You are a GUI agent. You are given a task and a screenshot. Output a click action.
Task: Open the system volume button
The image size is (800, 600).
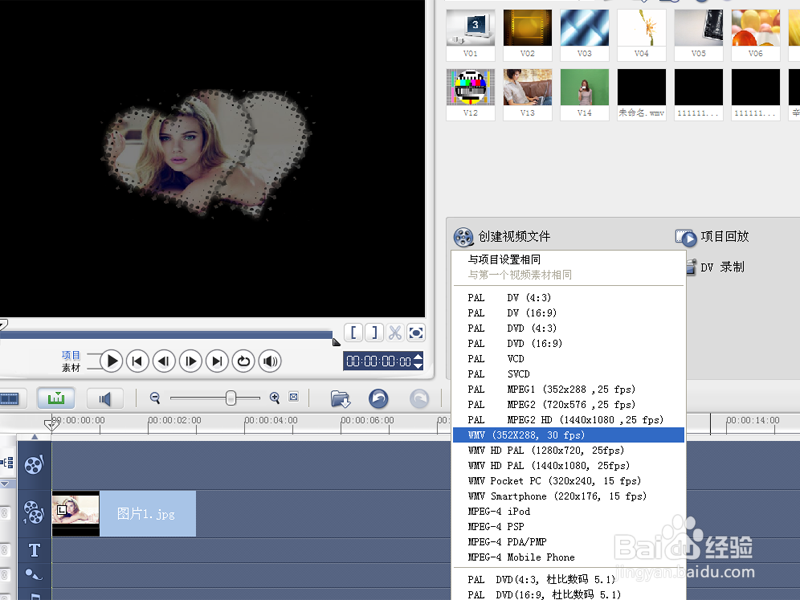click(x=270, y=361)
